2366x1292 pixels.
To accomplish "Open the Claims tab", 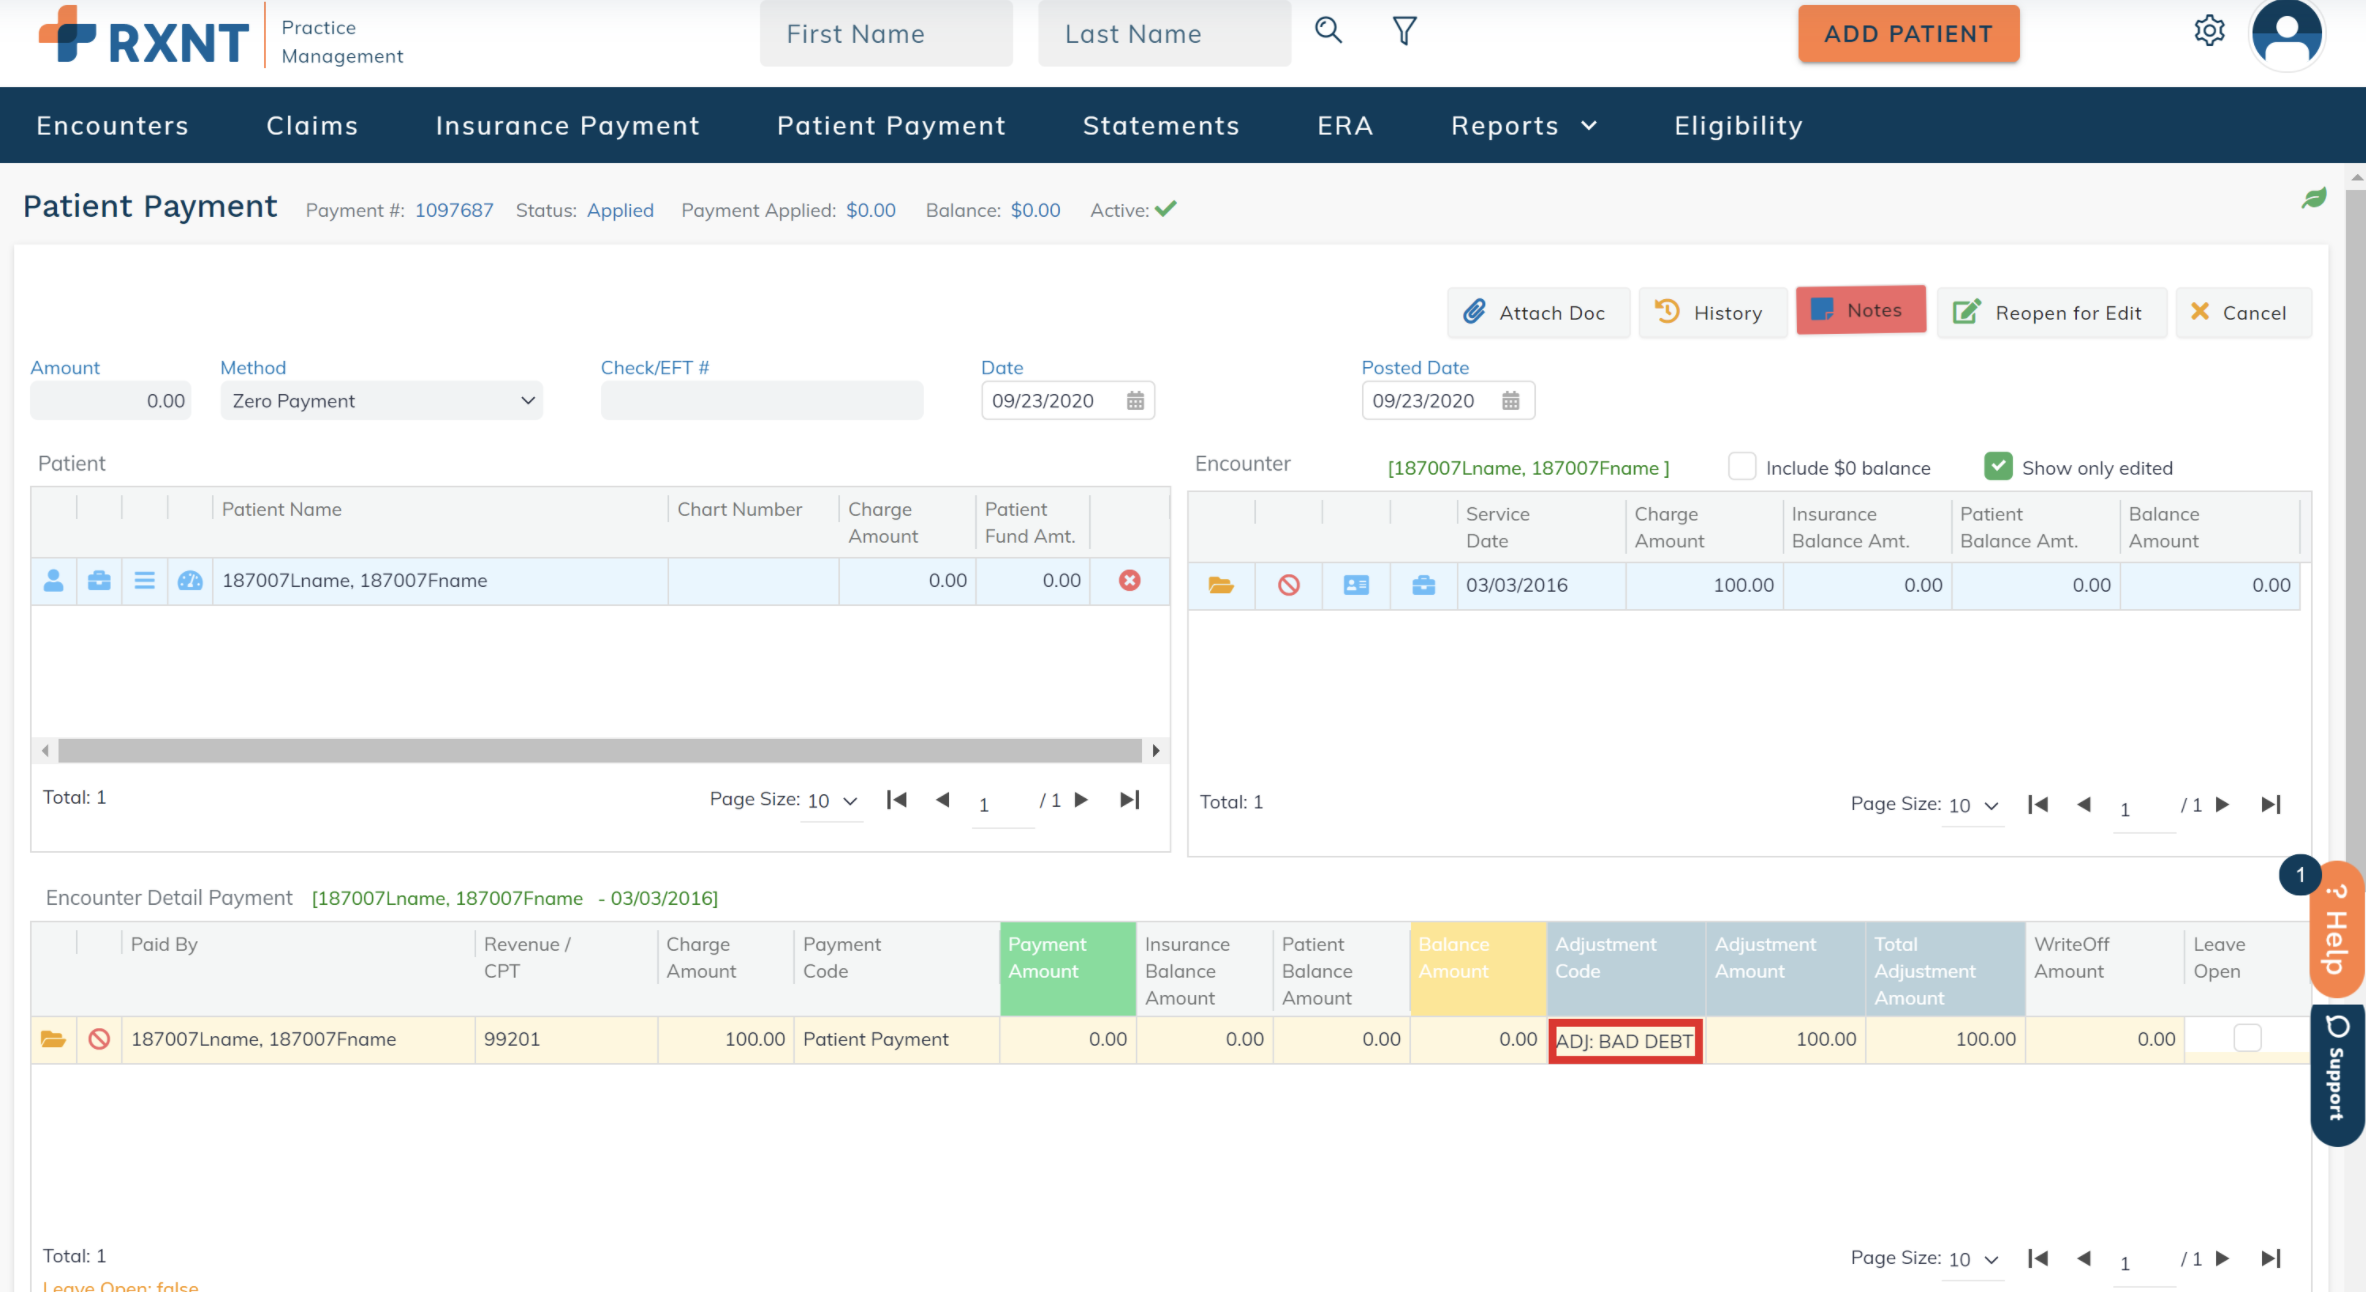I will pos(312,126).
